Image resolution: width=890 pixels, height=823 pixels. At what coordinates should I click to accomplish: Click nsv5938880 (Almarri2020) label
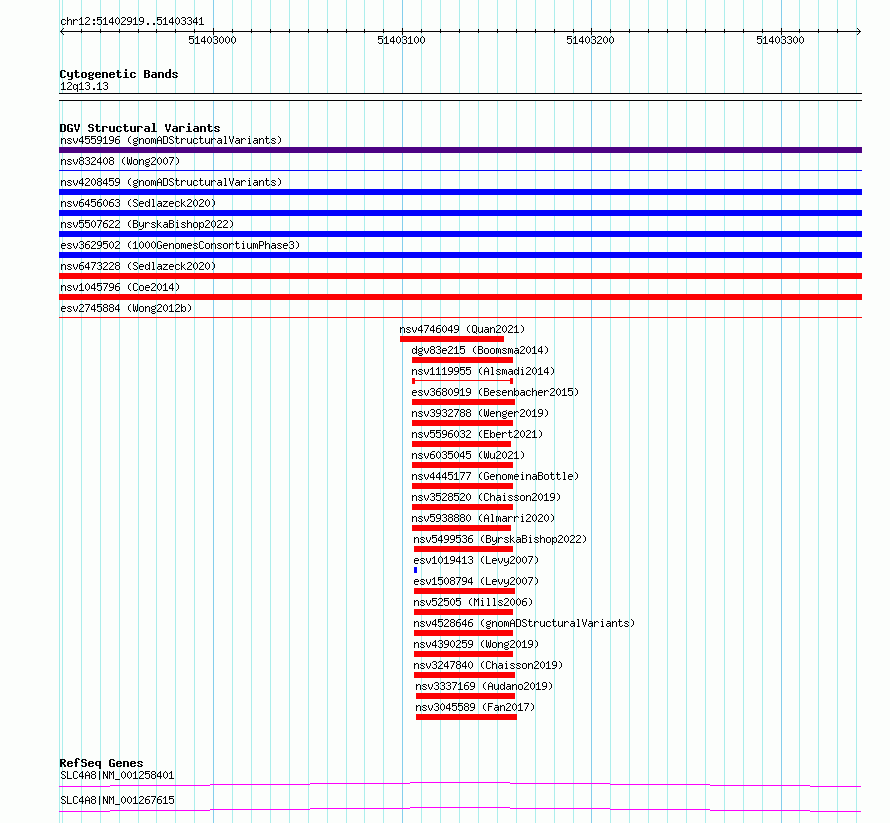pyautogui.click(x=483, y=518)
